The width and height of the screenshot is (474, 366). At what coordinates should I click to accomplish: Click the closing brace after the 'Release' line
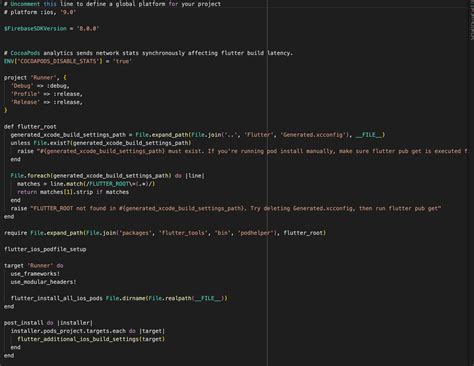[5, 110]
